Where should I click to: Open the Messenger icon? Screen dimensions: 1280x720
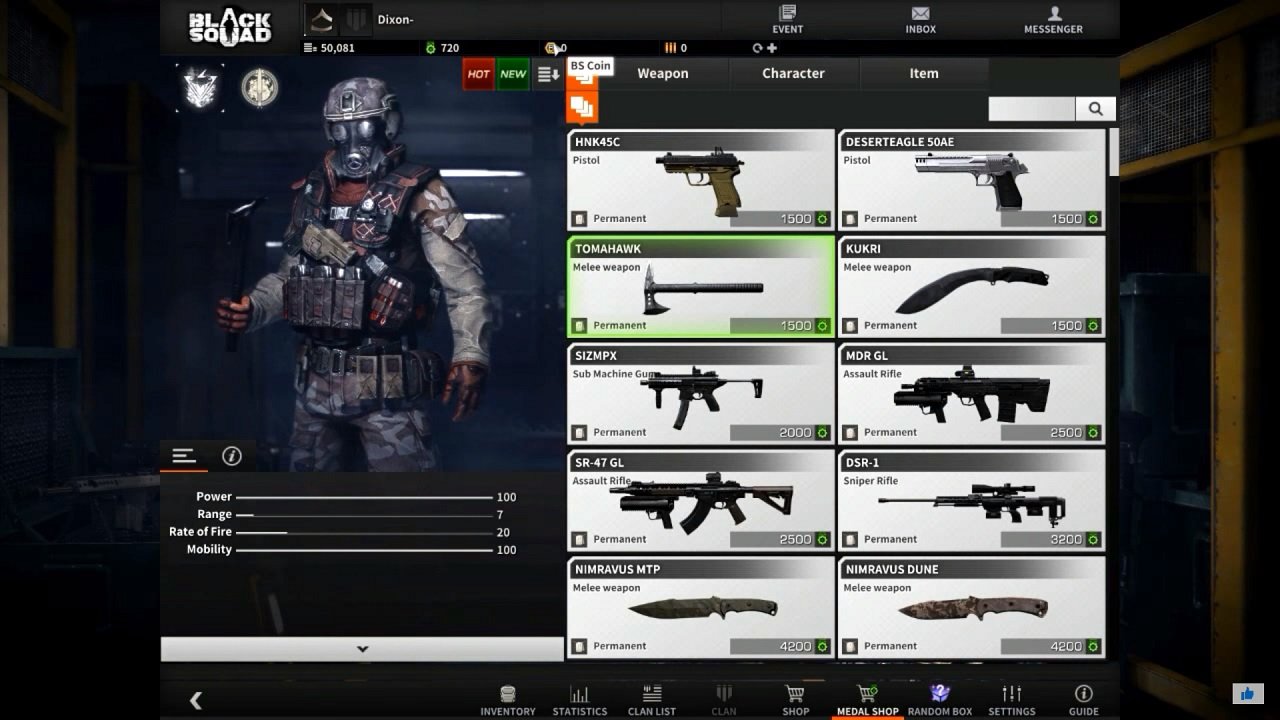(x=1053, y=14)
